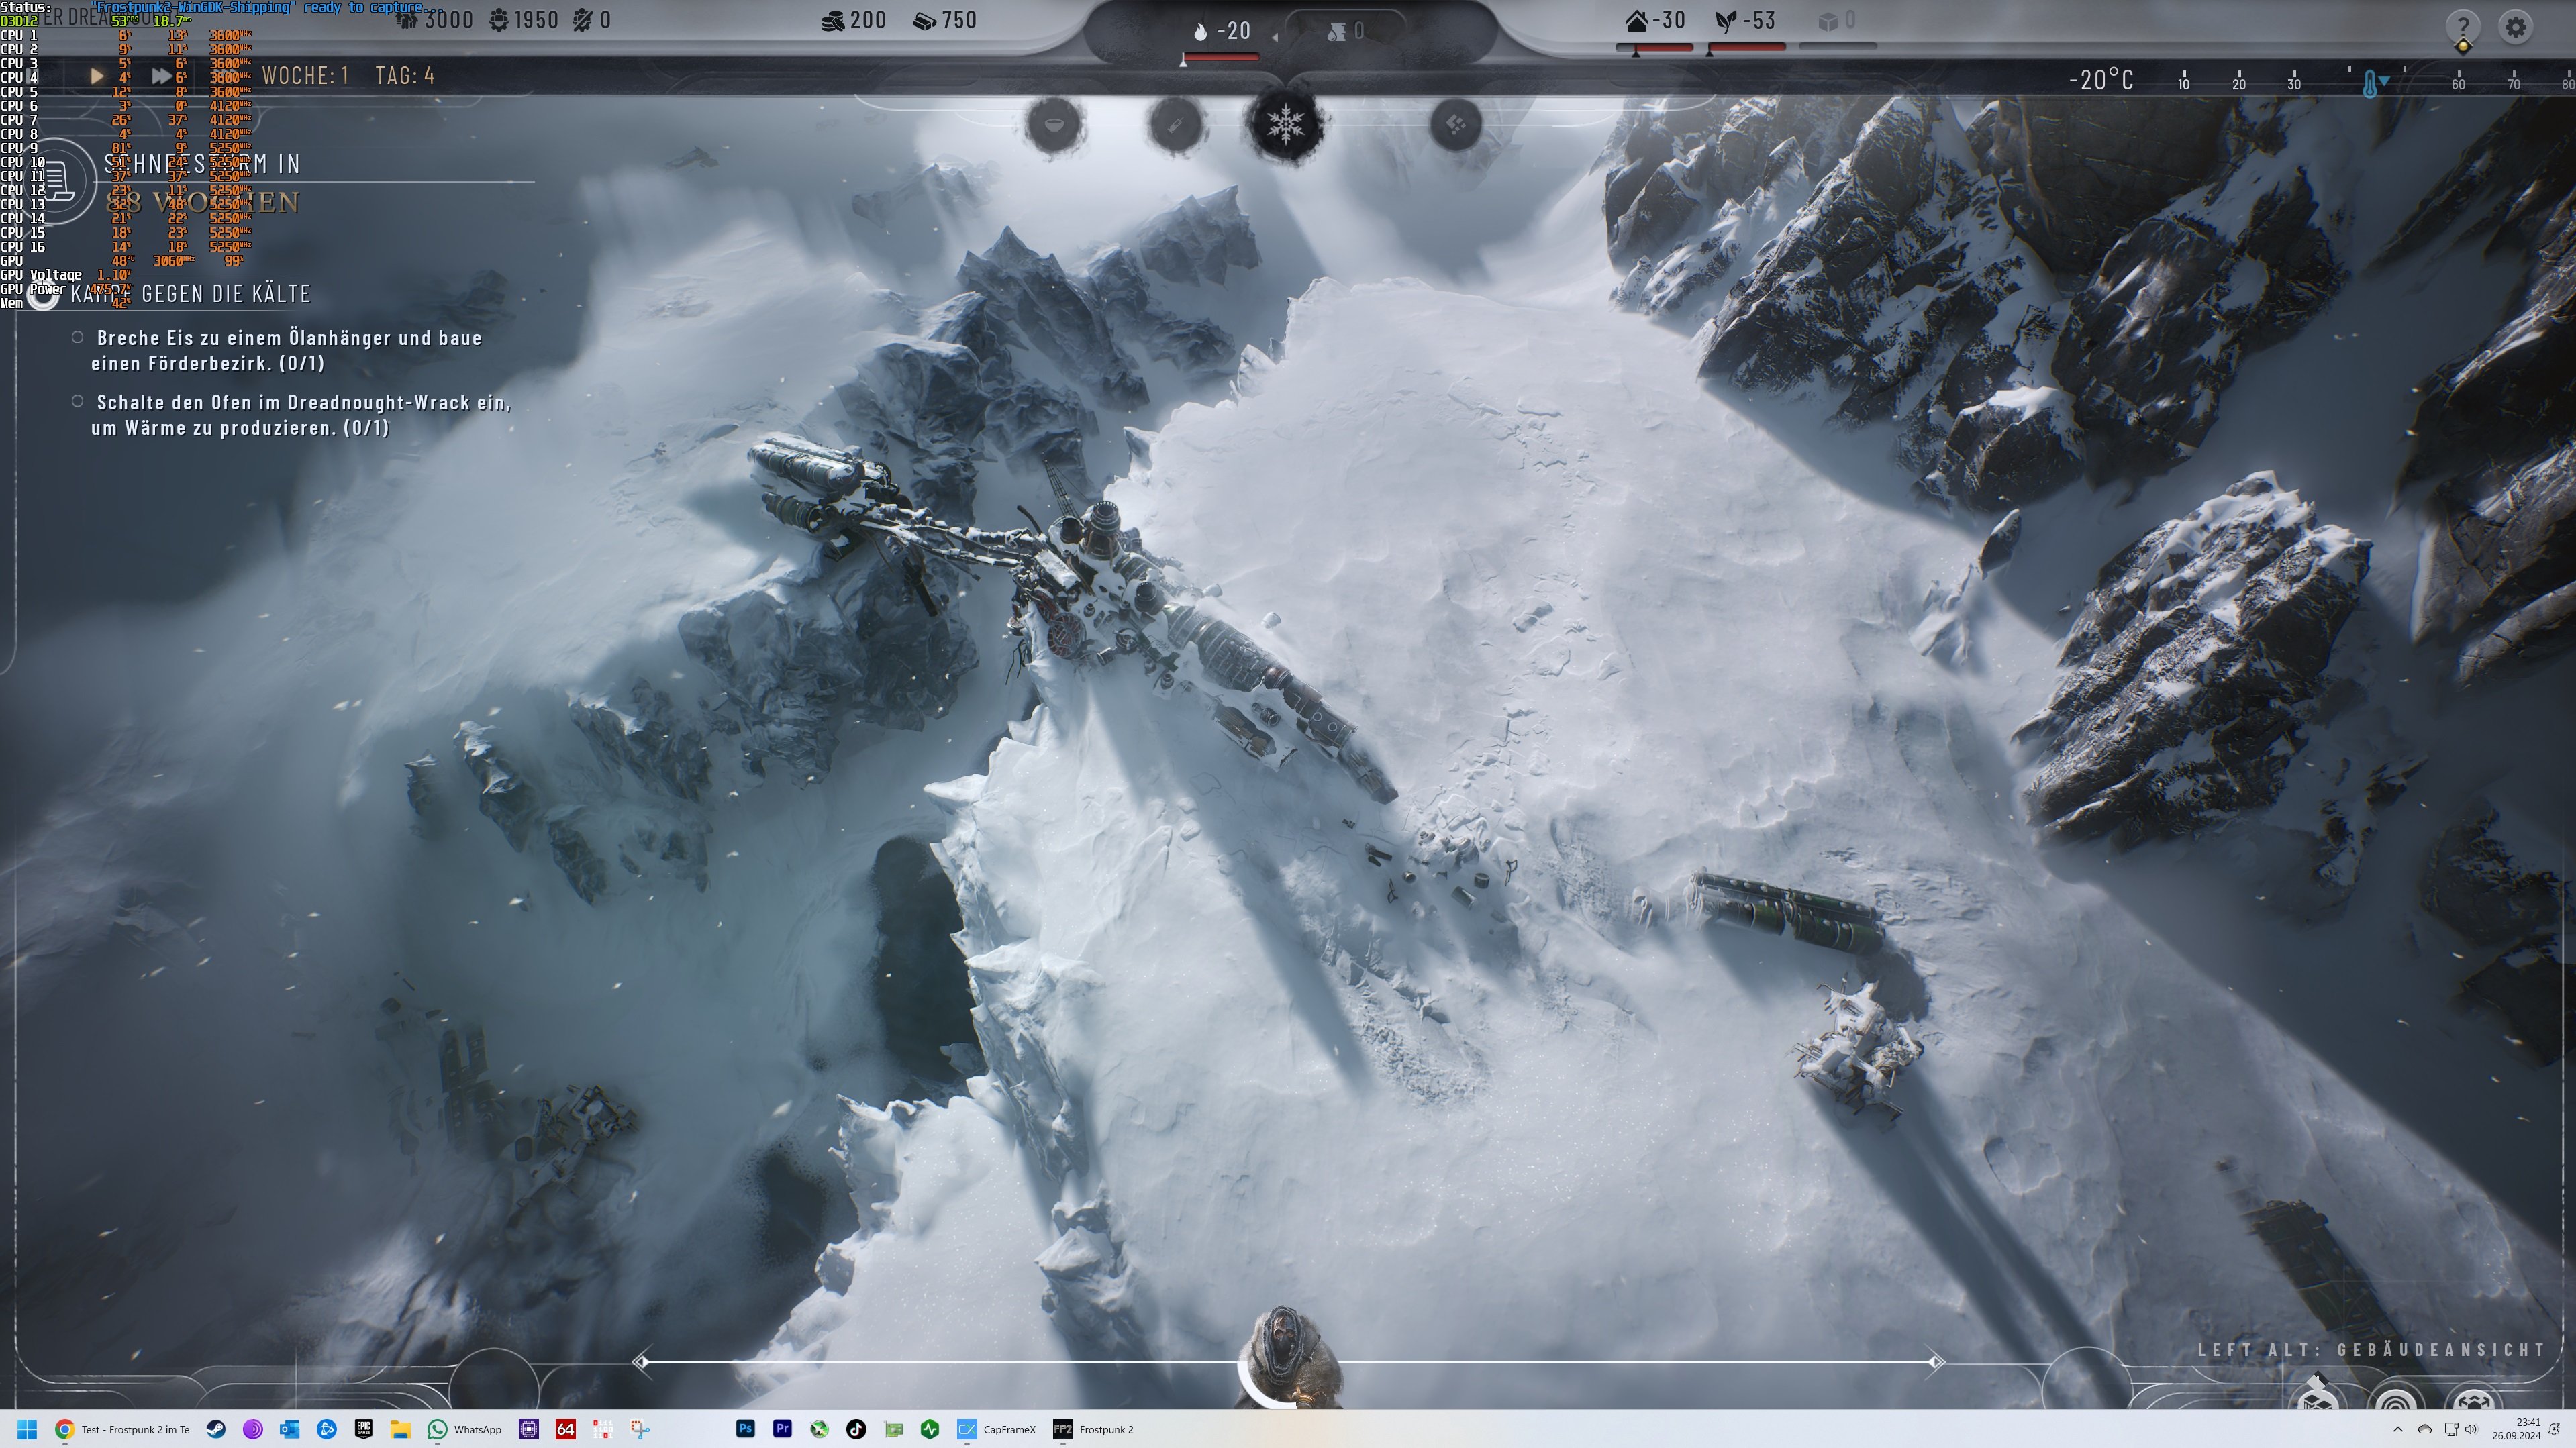Screen dimensions: 2576x1448
Task: Click the squalor problem icon with squares
Action: point(1456,125)
